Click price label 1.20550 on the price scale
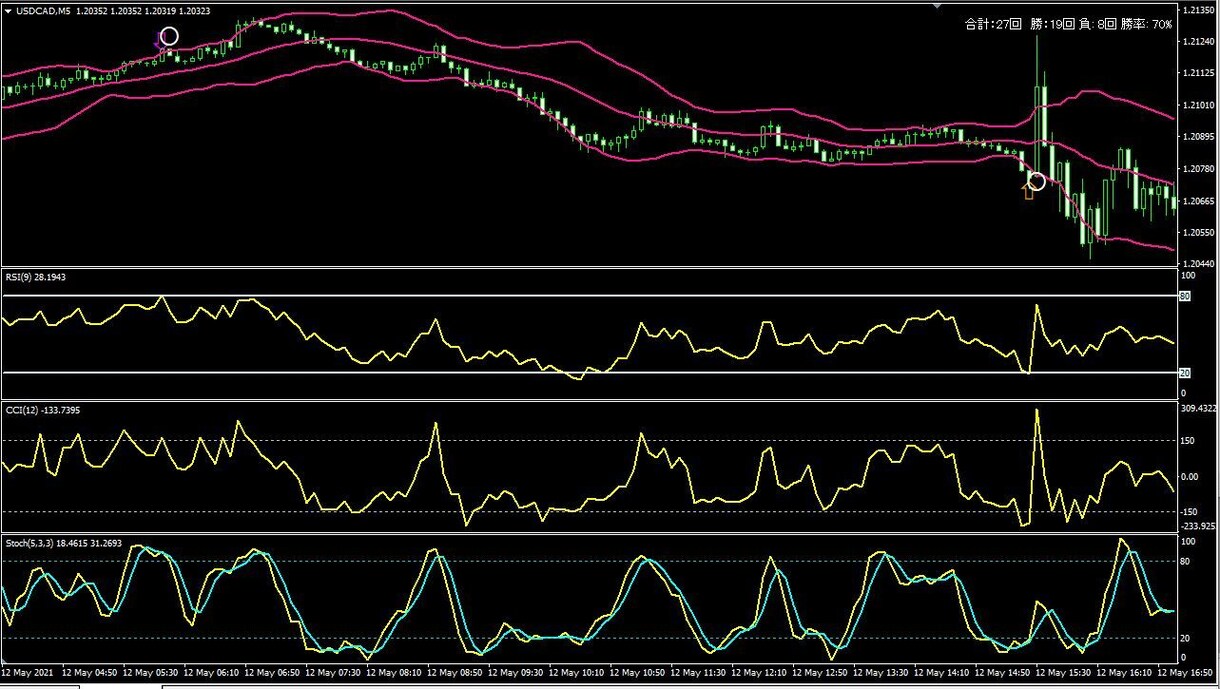The image size is (1220, 689). pyautogui.click(x=1197, y=233)
